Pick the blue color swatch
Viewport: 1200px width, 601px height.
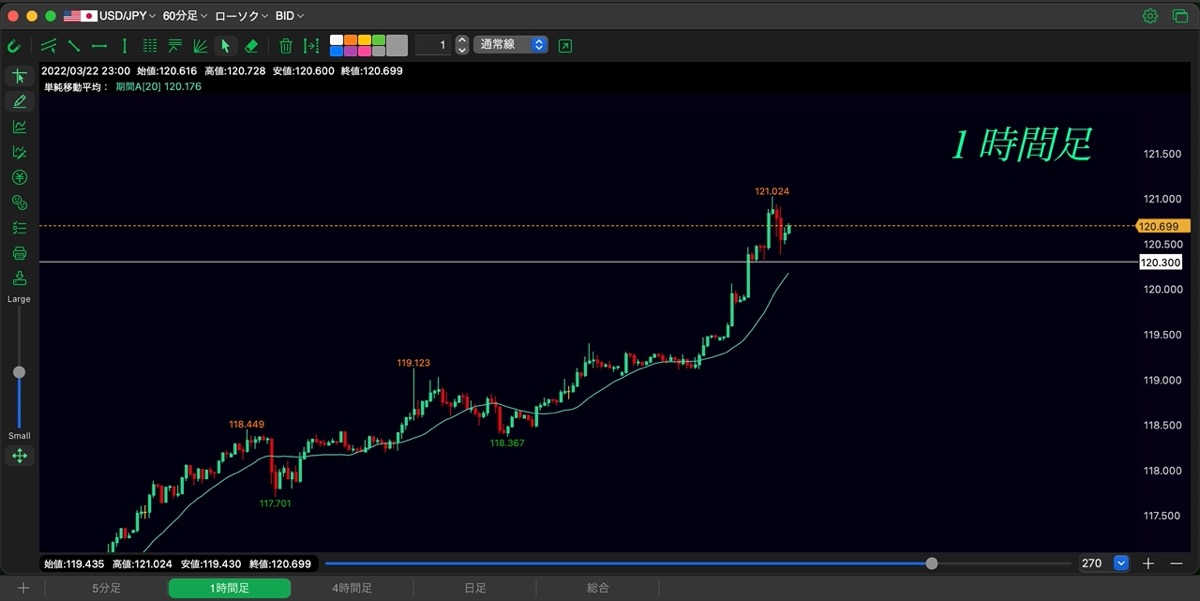pos(337,51)
